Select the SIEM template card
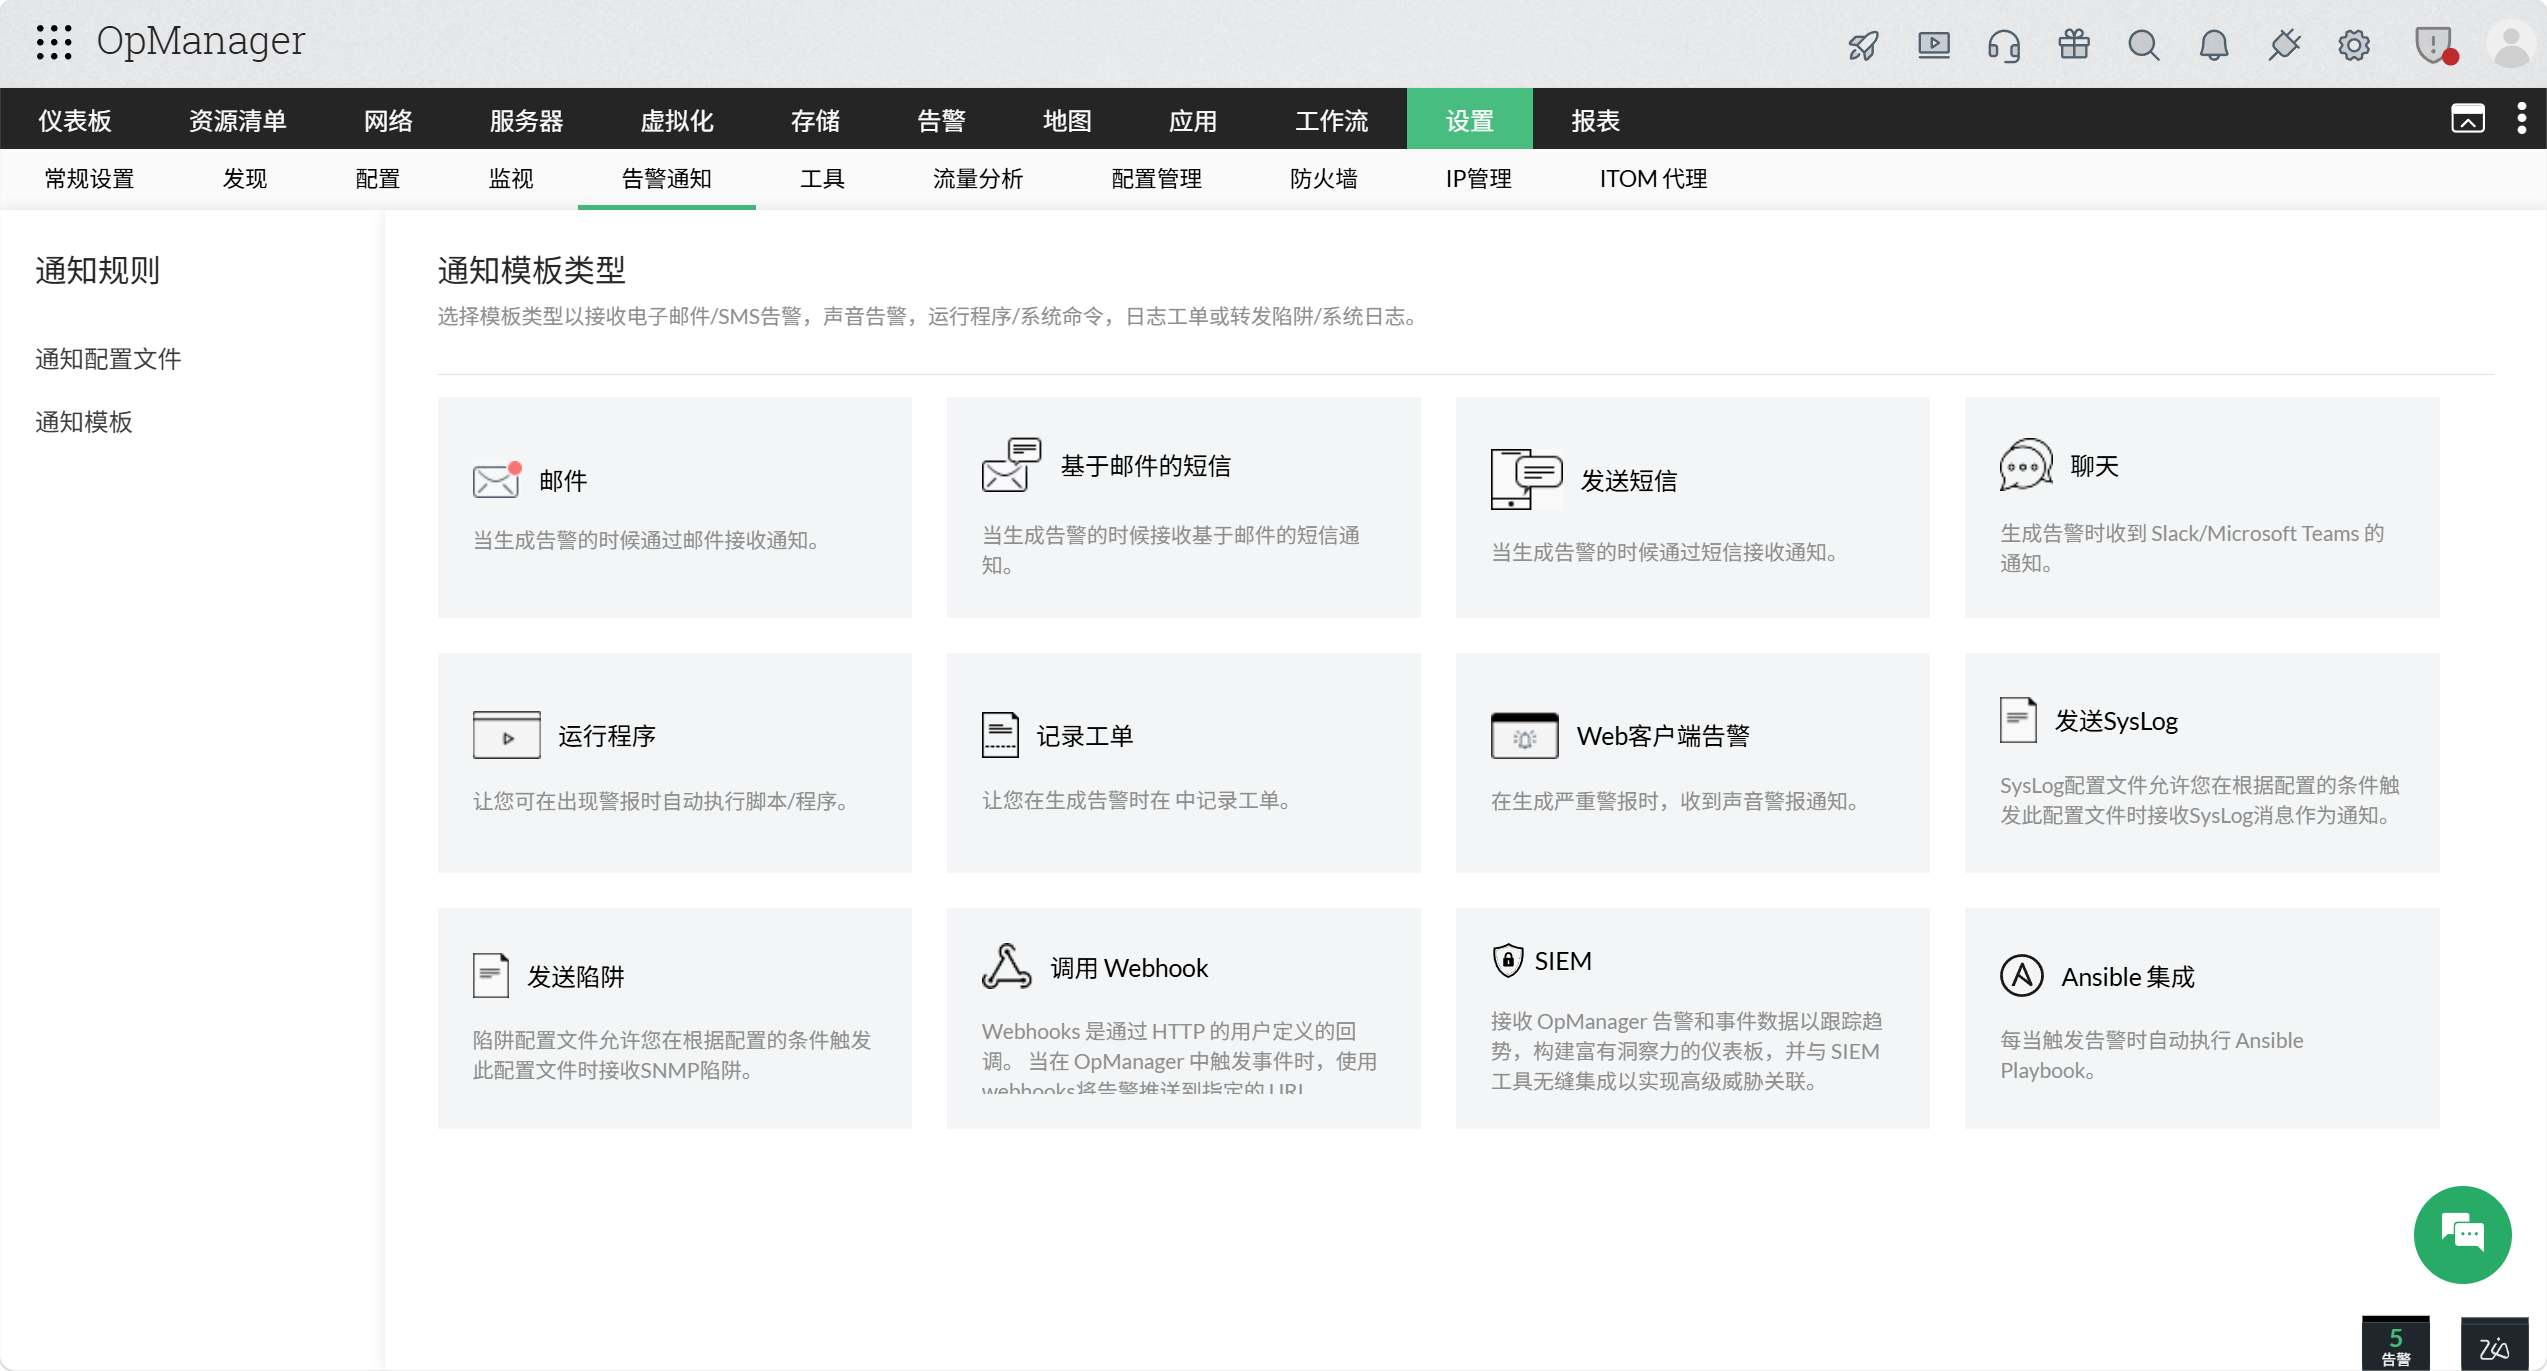 tap(1692, 1018)
